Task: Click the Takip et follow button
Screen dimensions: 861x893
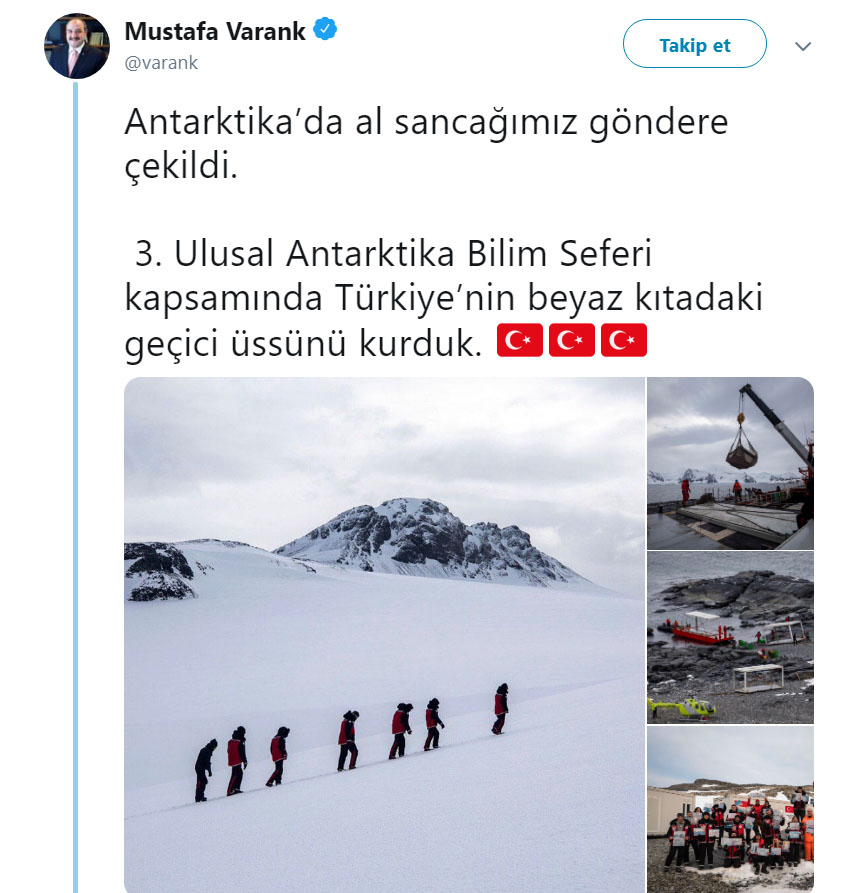Action: pos(695,44)
